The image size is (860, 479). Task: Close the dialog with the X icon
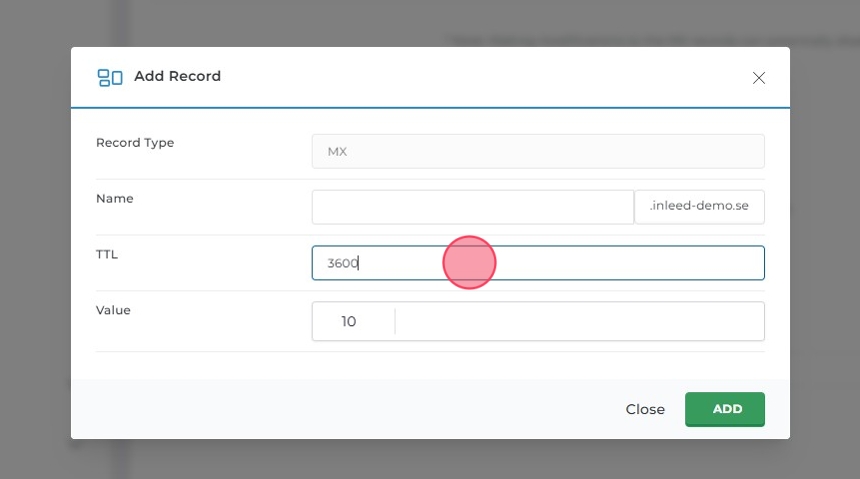tap(758, 78)
